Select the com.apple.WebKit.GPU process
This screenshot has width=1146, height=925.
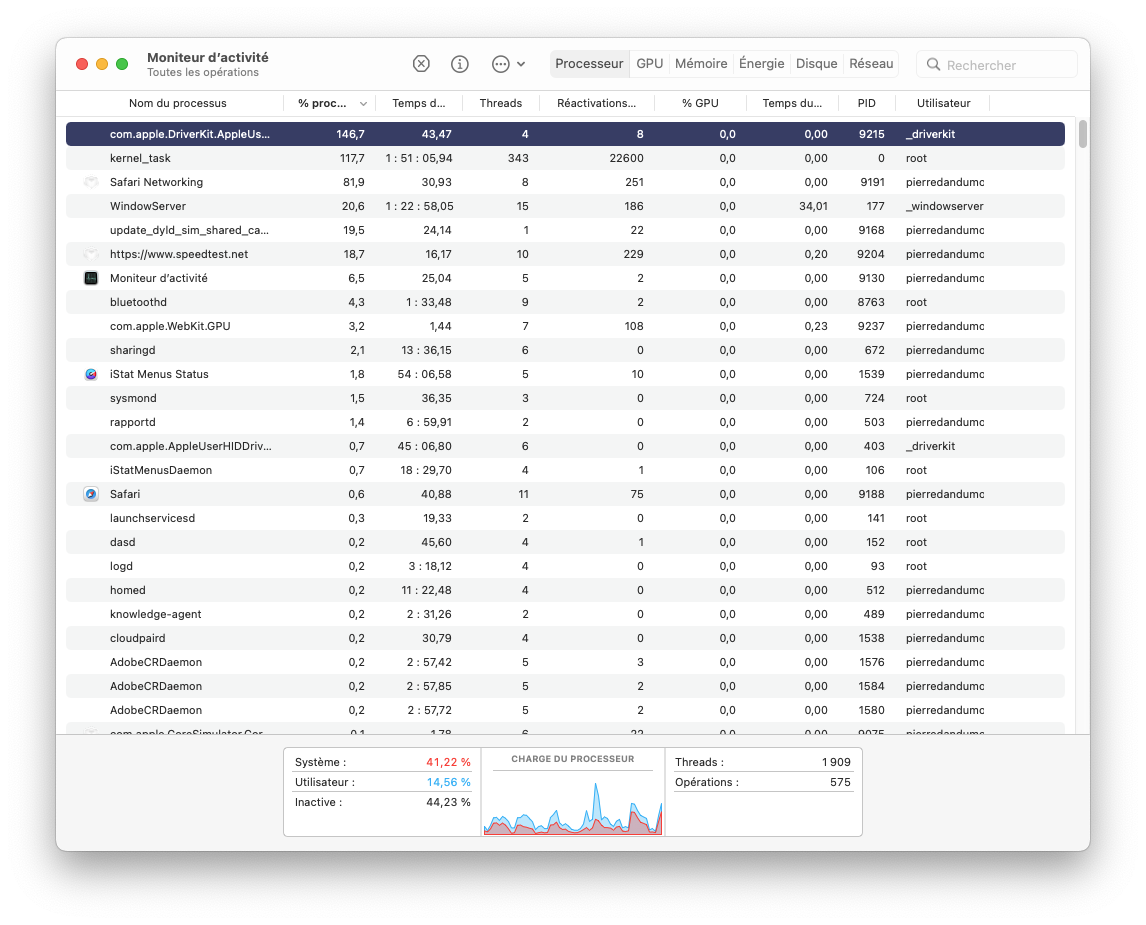pos(565,327)
